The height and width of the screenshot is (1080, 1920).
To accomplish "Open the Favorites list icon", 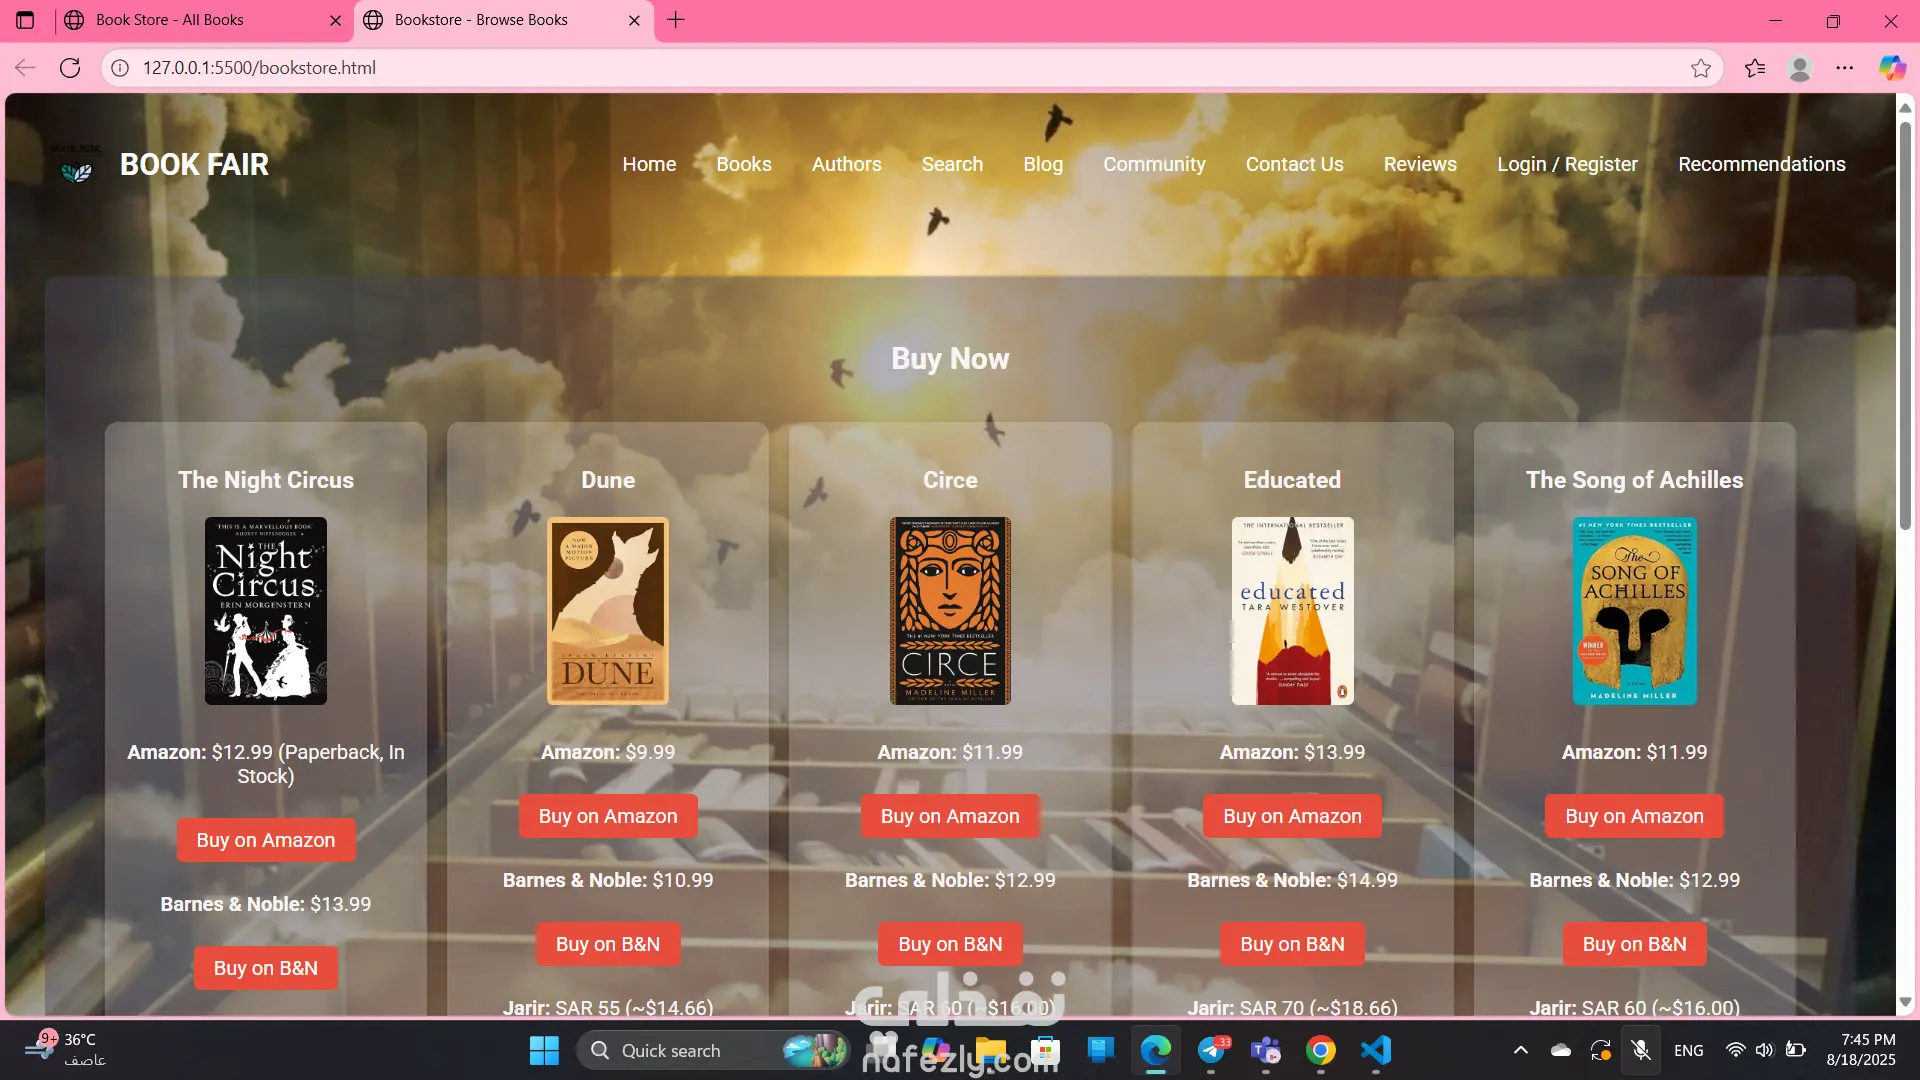I will point(1755,68).
